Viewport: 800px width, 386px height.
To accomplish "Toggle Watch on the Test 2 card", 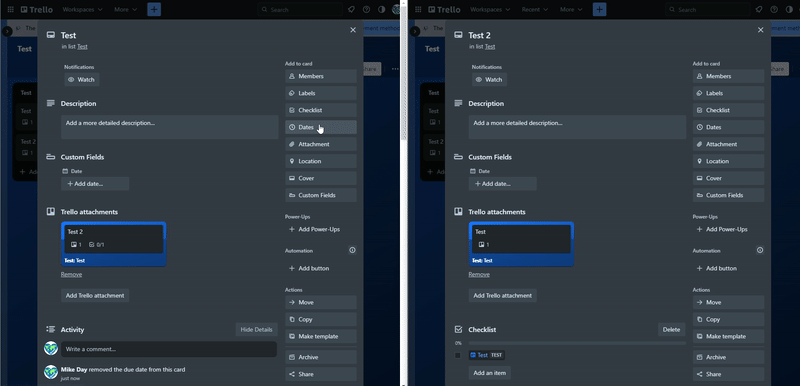I will [489, 80].
